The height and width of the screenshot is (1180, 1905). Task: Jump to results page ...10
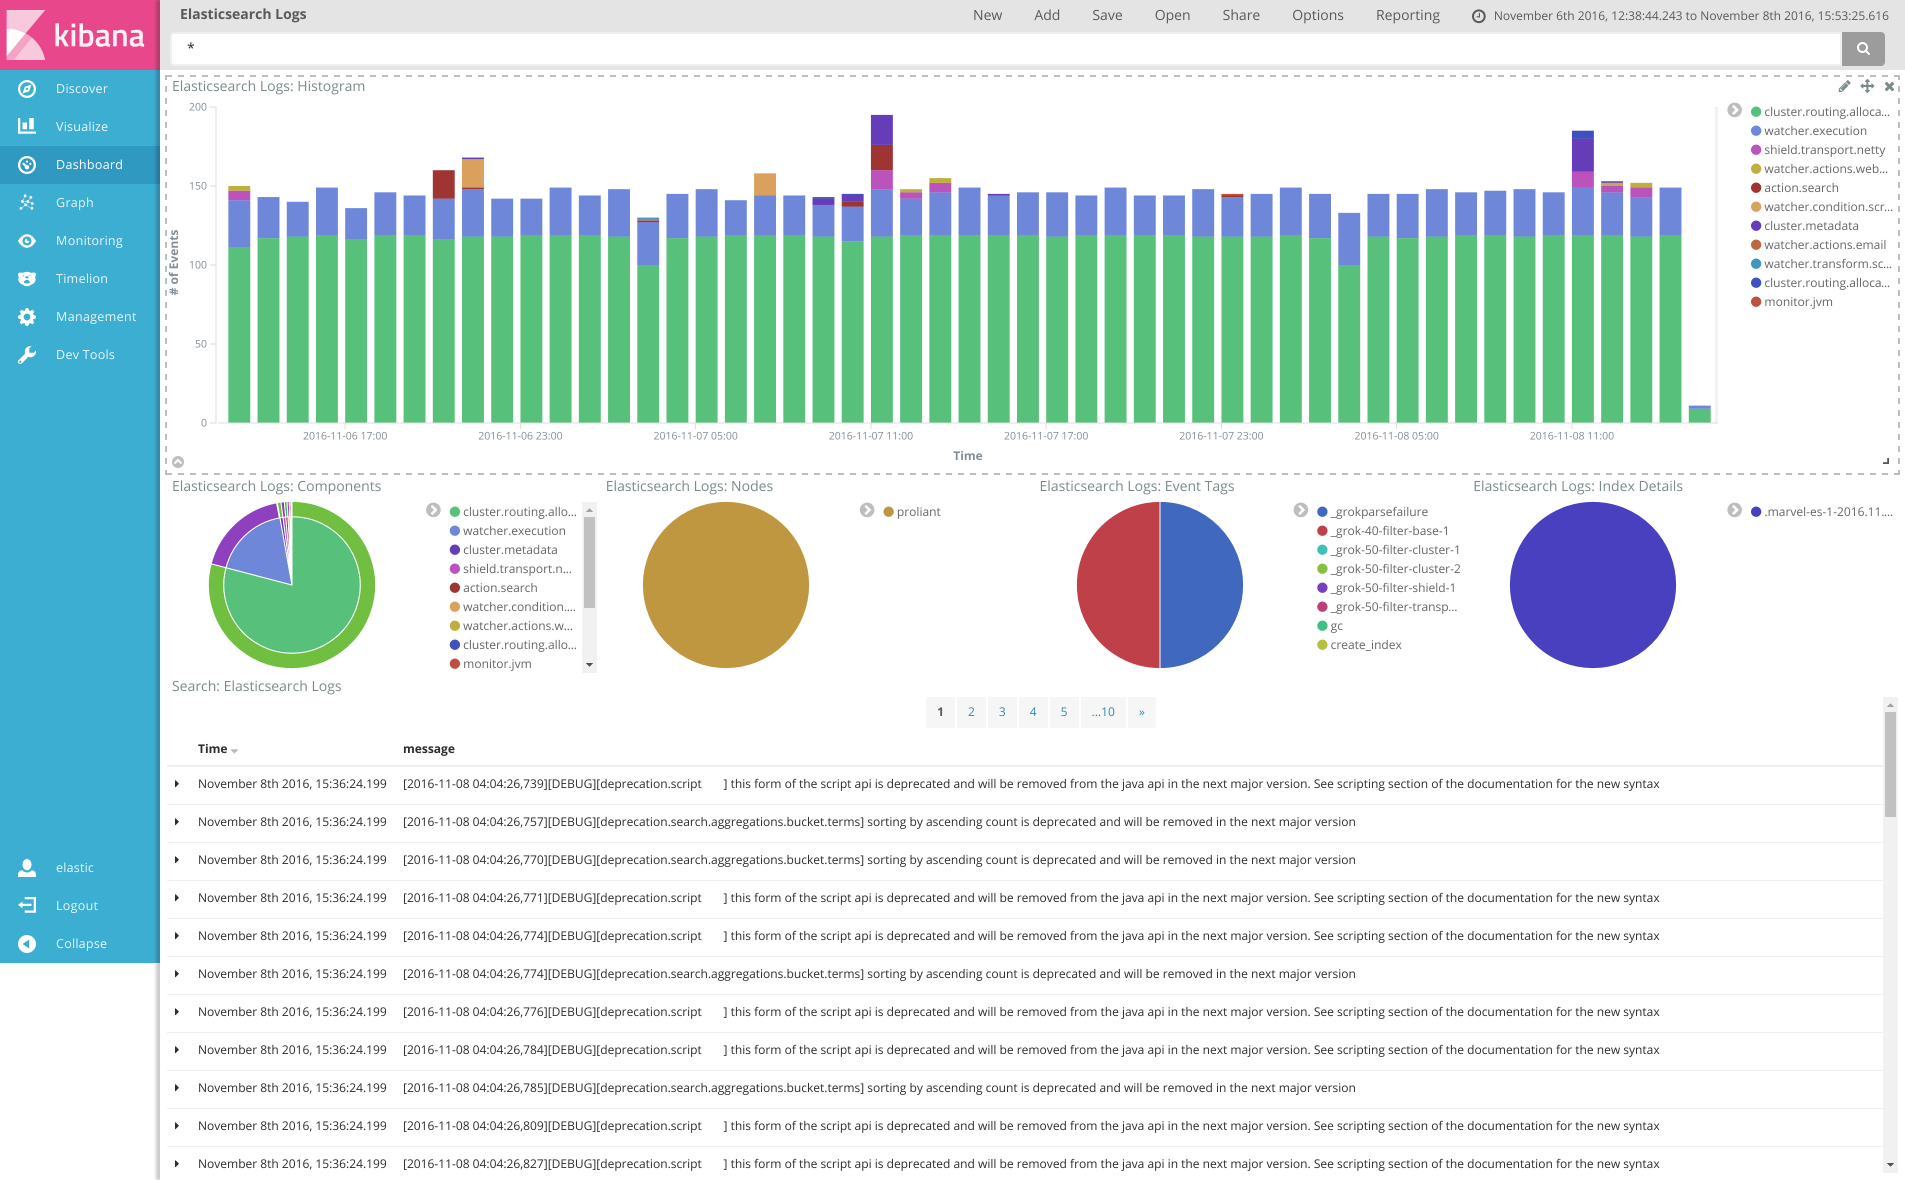[x=1103, y=712]
